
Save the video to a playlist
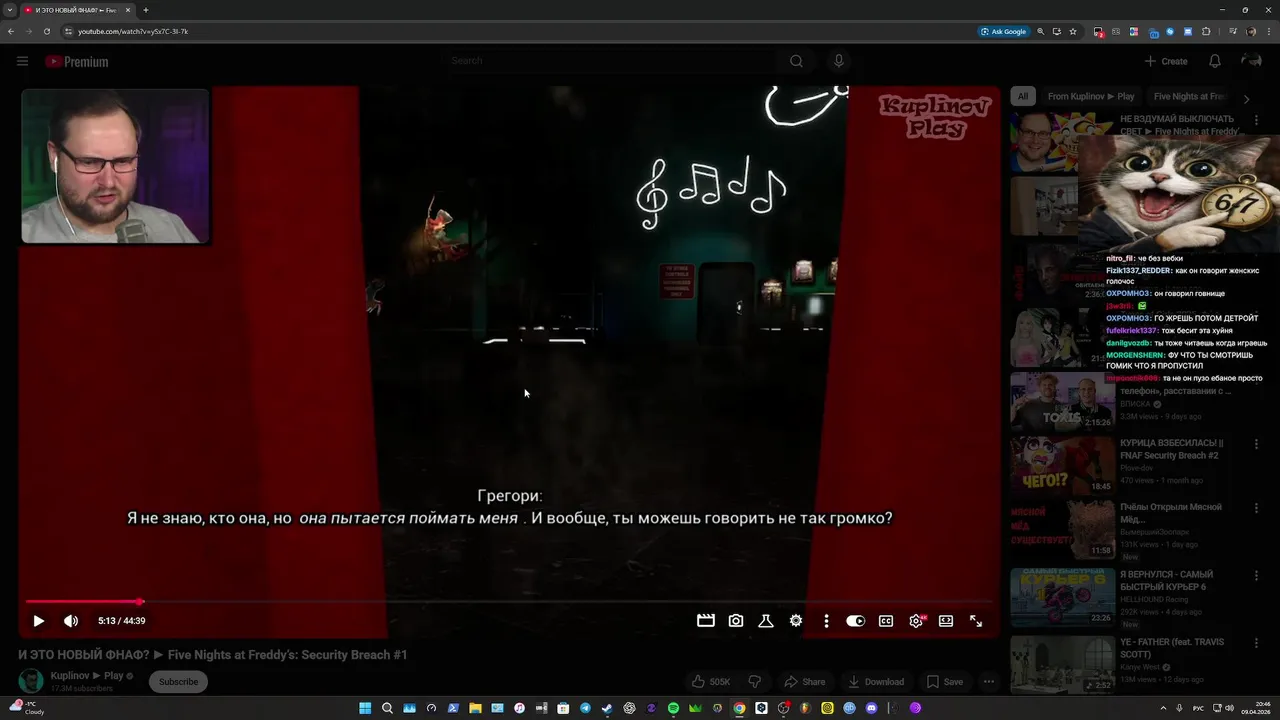click(945, 682)
